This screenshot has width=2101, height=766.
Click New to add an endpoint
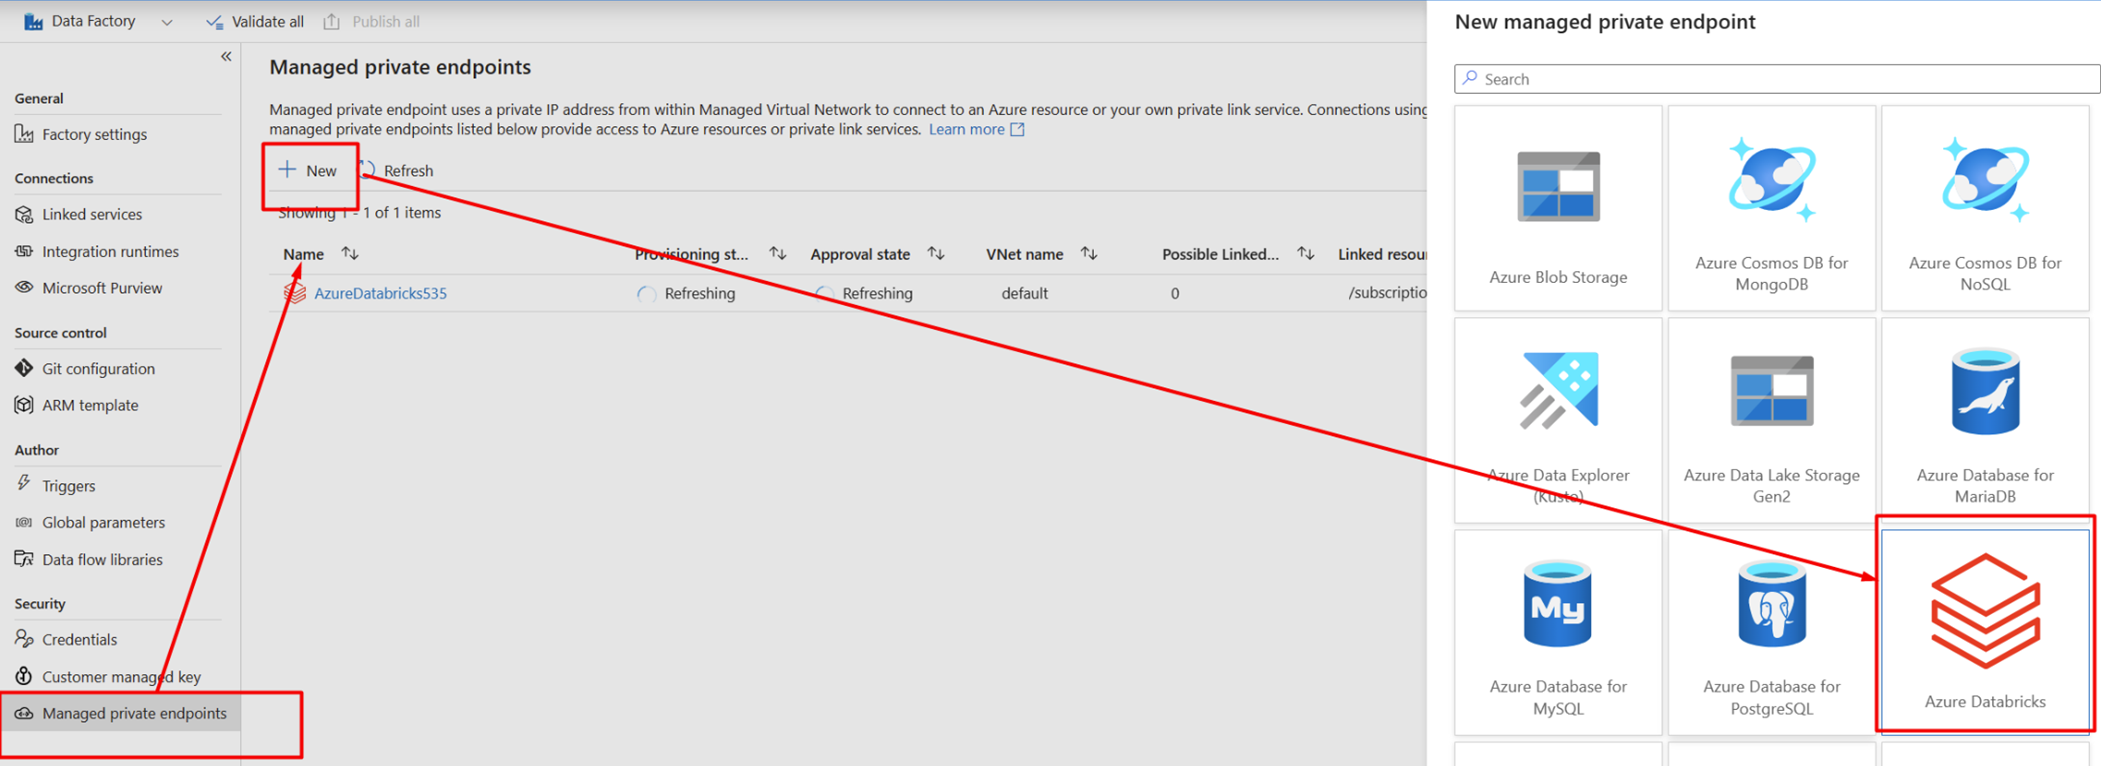click(308, 170)
